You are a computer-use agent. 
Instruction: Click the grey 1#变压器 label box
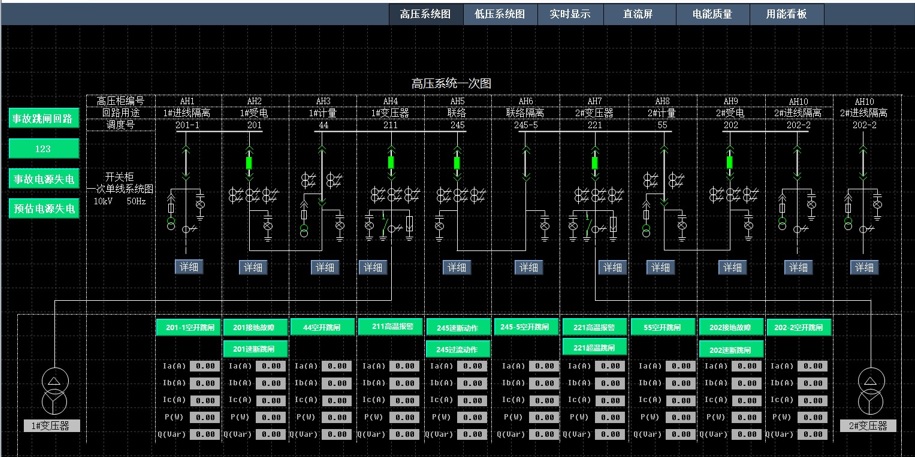(x=52, y=425)
